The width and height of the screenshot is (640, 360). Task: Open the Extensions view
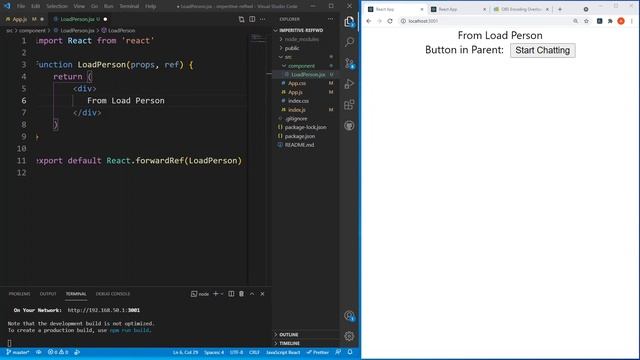(349, 105)
